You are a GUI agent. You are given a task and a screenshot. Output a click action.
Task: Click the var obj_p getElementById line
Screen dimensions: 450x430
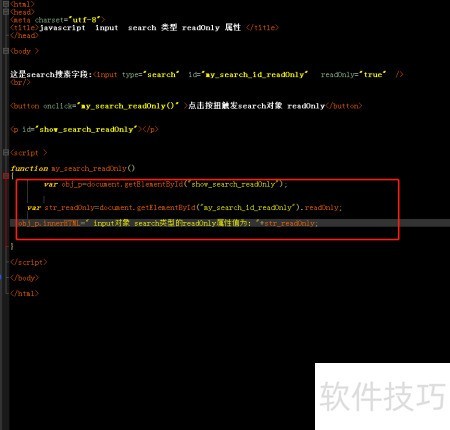pos(165,184)
